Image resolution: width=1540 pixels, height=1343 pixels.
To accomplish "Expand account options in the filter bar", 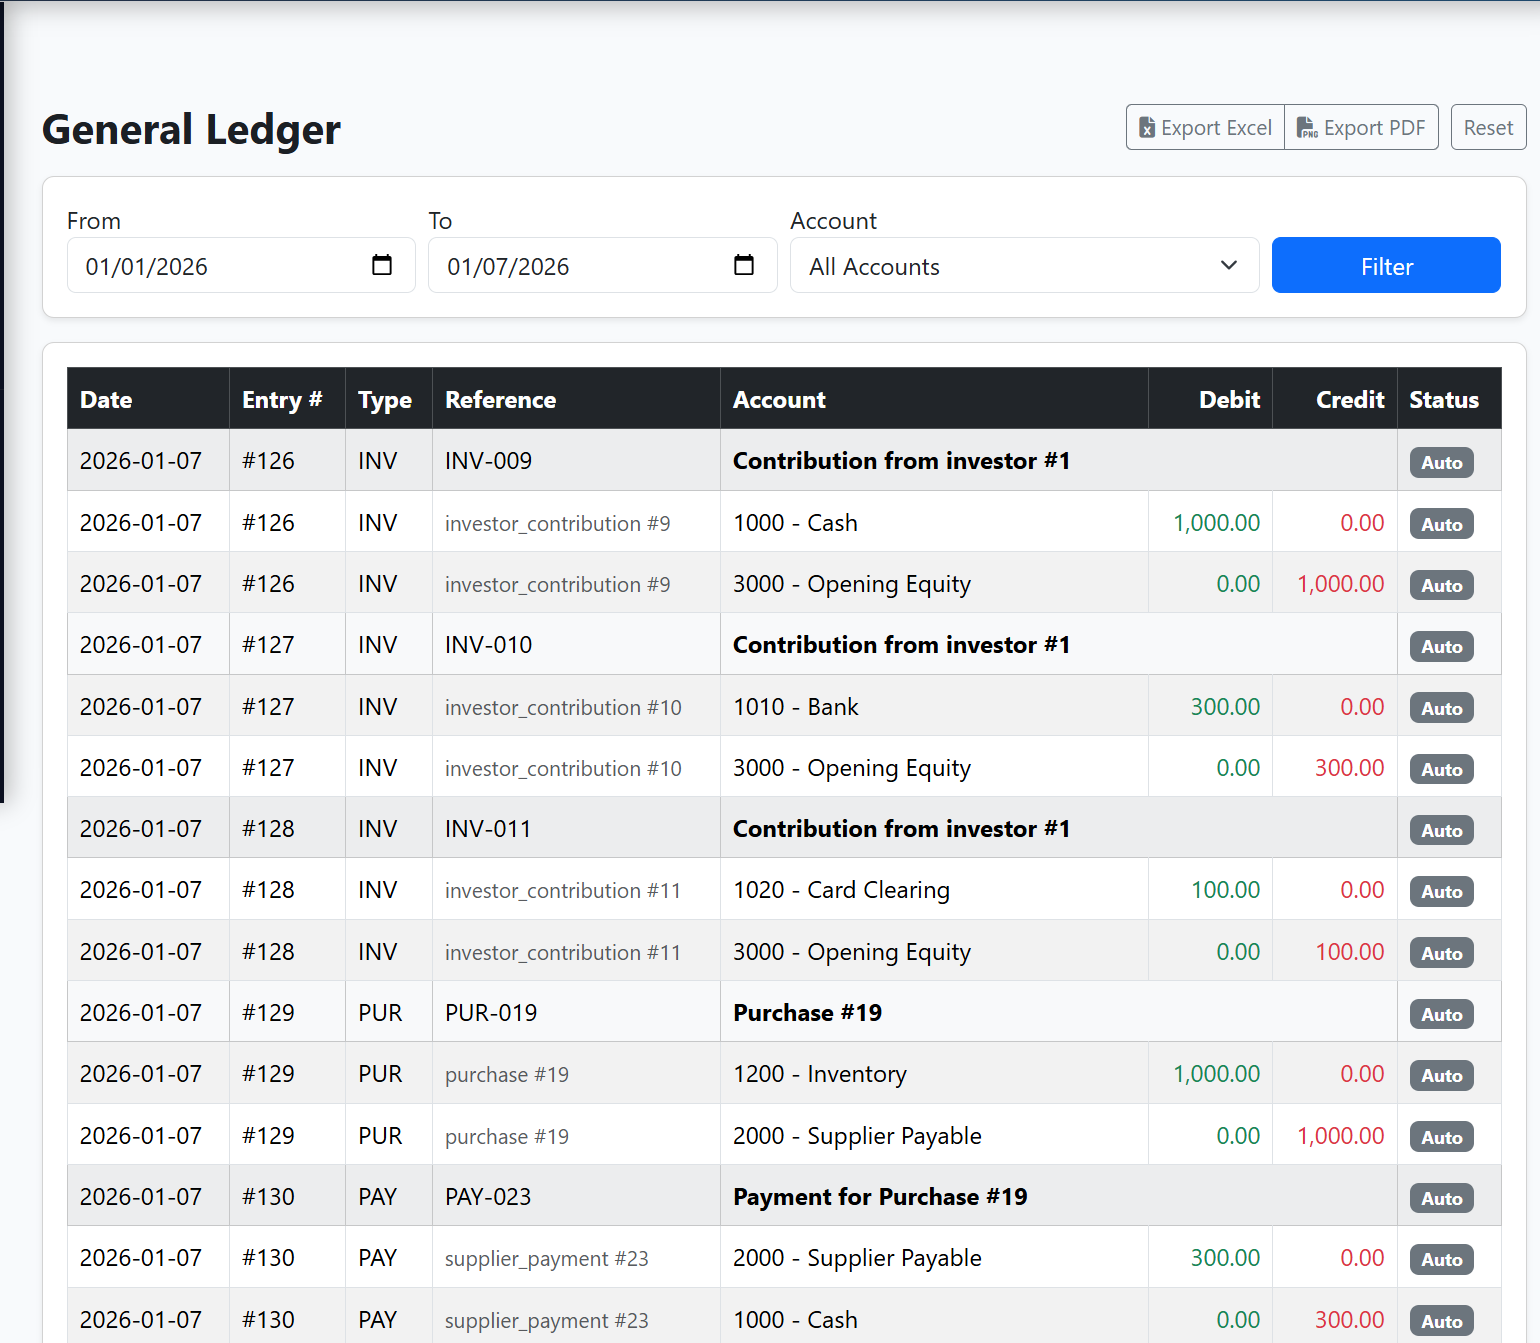I will click(1024, 266).
